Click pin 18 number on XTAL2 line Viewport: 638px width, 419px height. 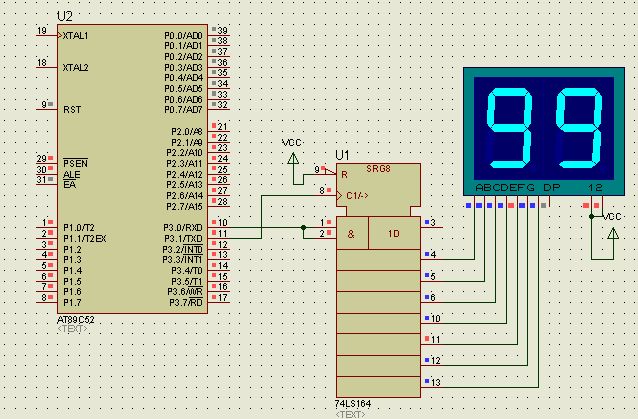(42, 63)
